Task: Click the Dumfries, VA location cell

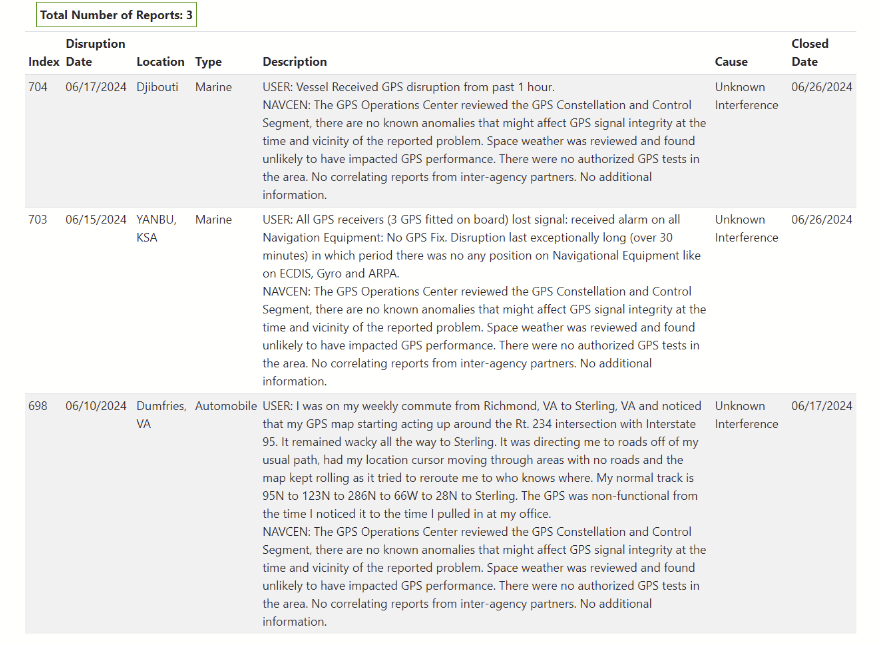Action: (161, 415)
